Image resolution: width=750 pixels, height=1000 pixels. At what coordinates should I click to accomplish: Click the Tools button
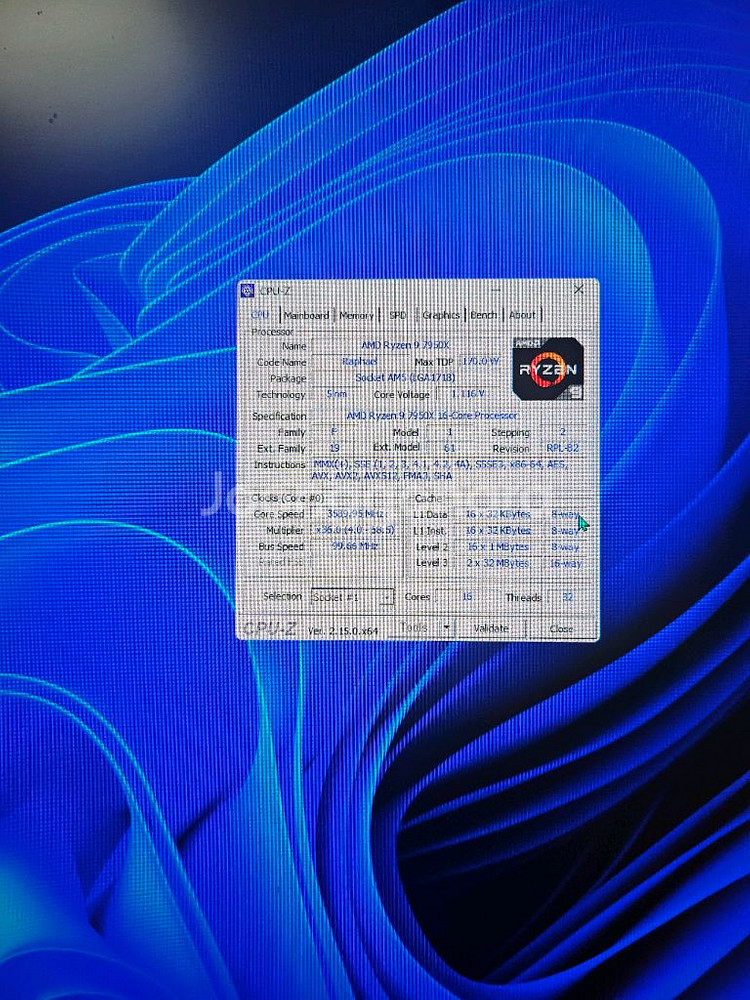(x=414, y=628)
